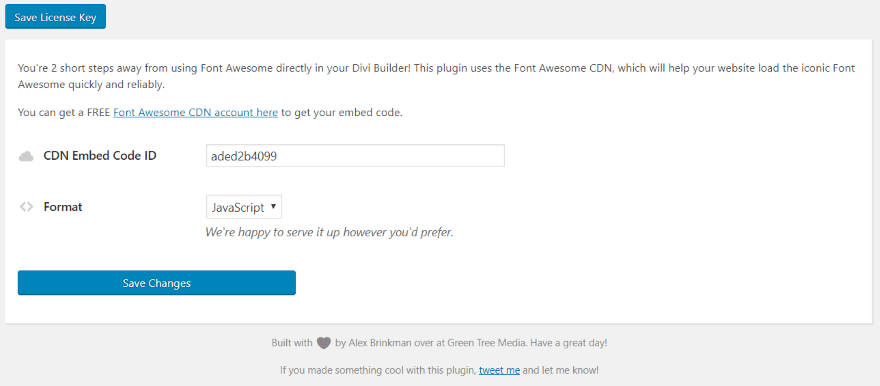This screenshot has width=880, height=386.
Task: Click the cloud icon beside CDN Embed Code ID
Action: click(26, 156)
